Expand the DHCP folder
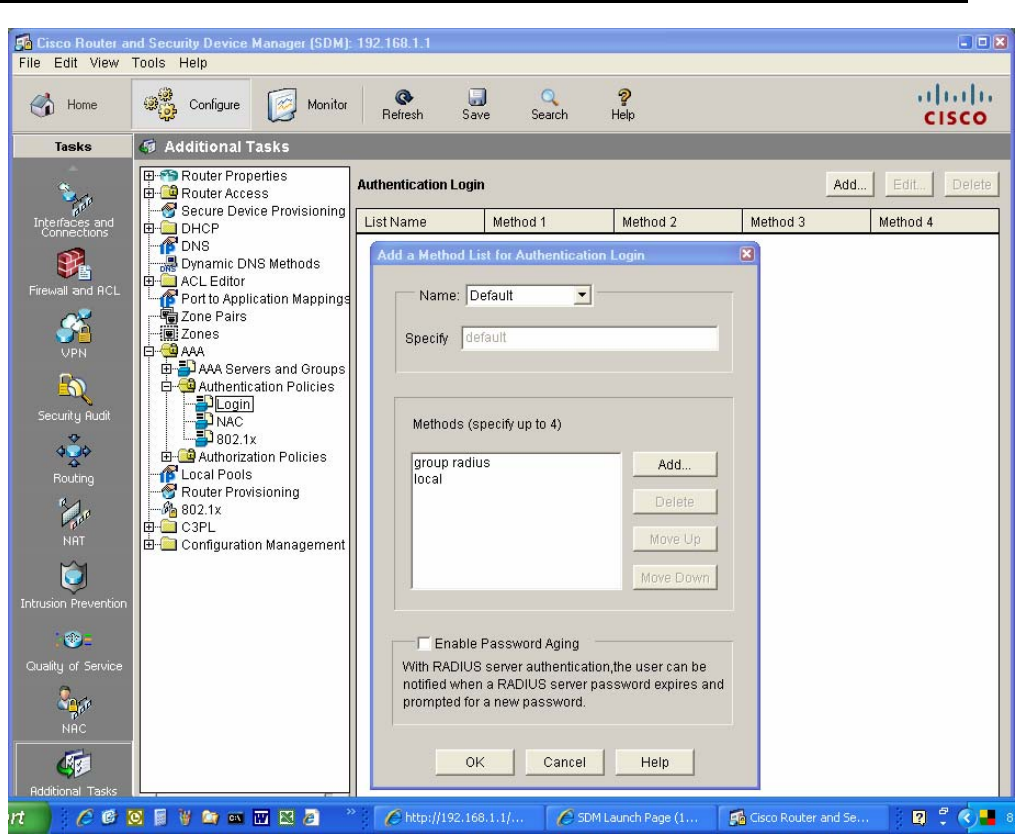Viewport: 1015px width, 834px height. (x=149, y=228)
